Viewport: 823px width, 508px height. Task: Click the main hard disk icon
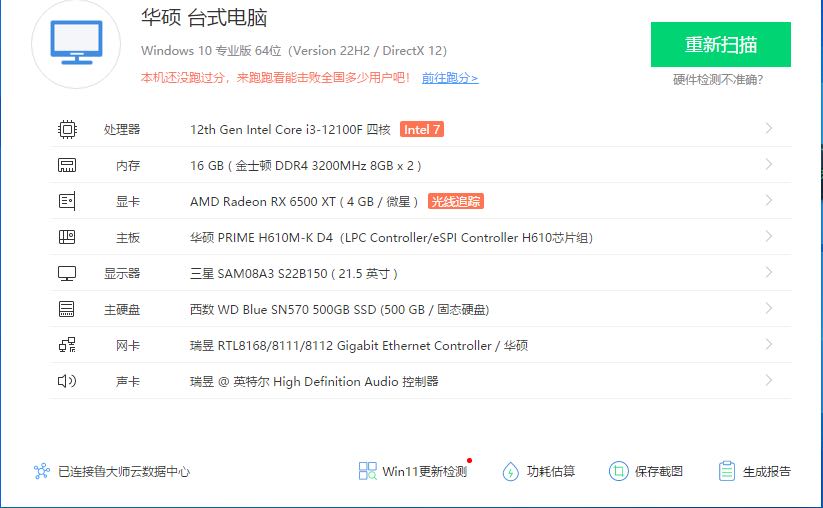[67, 309]
